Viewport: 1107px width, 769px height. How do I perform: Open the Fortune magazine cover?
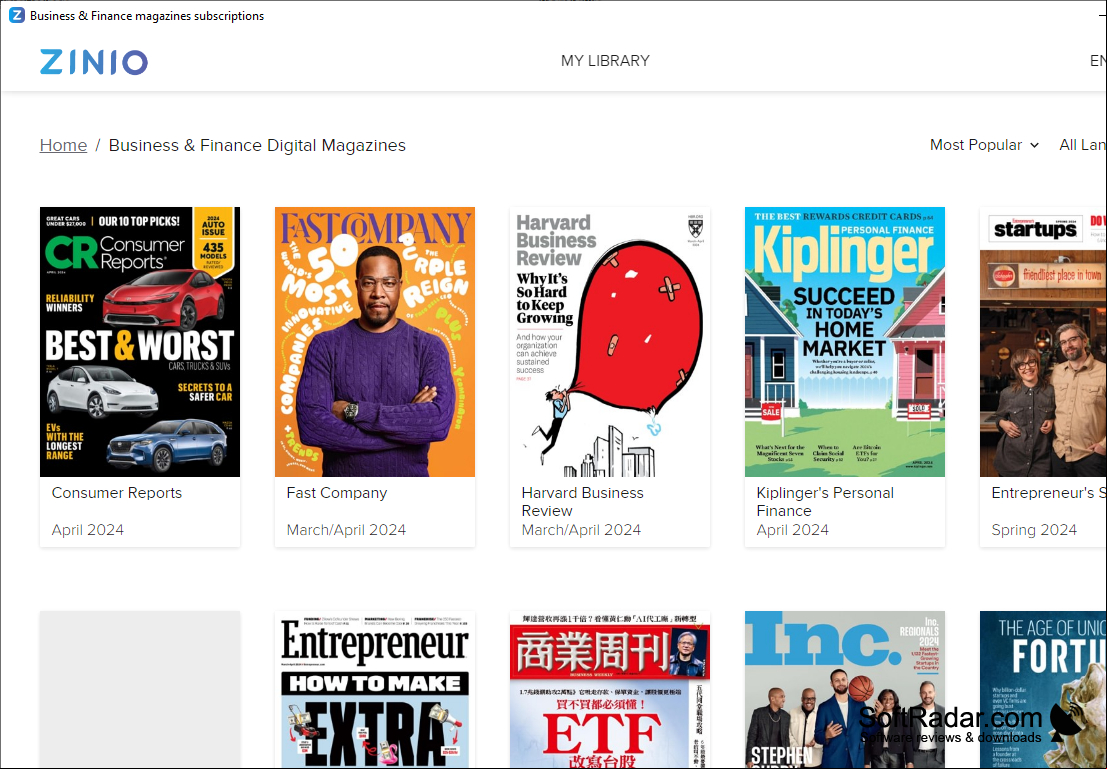pos(1043,690)
